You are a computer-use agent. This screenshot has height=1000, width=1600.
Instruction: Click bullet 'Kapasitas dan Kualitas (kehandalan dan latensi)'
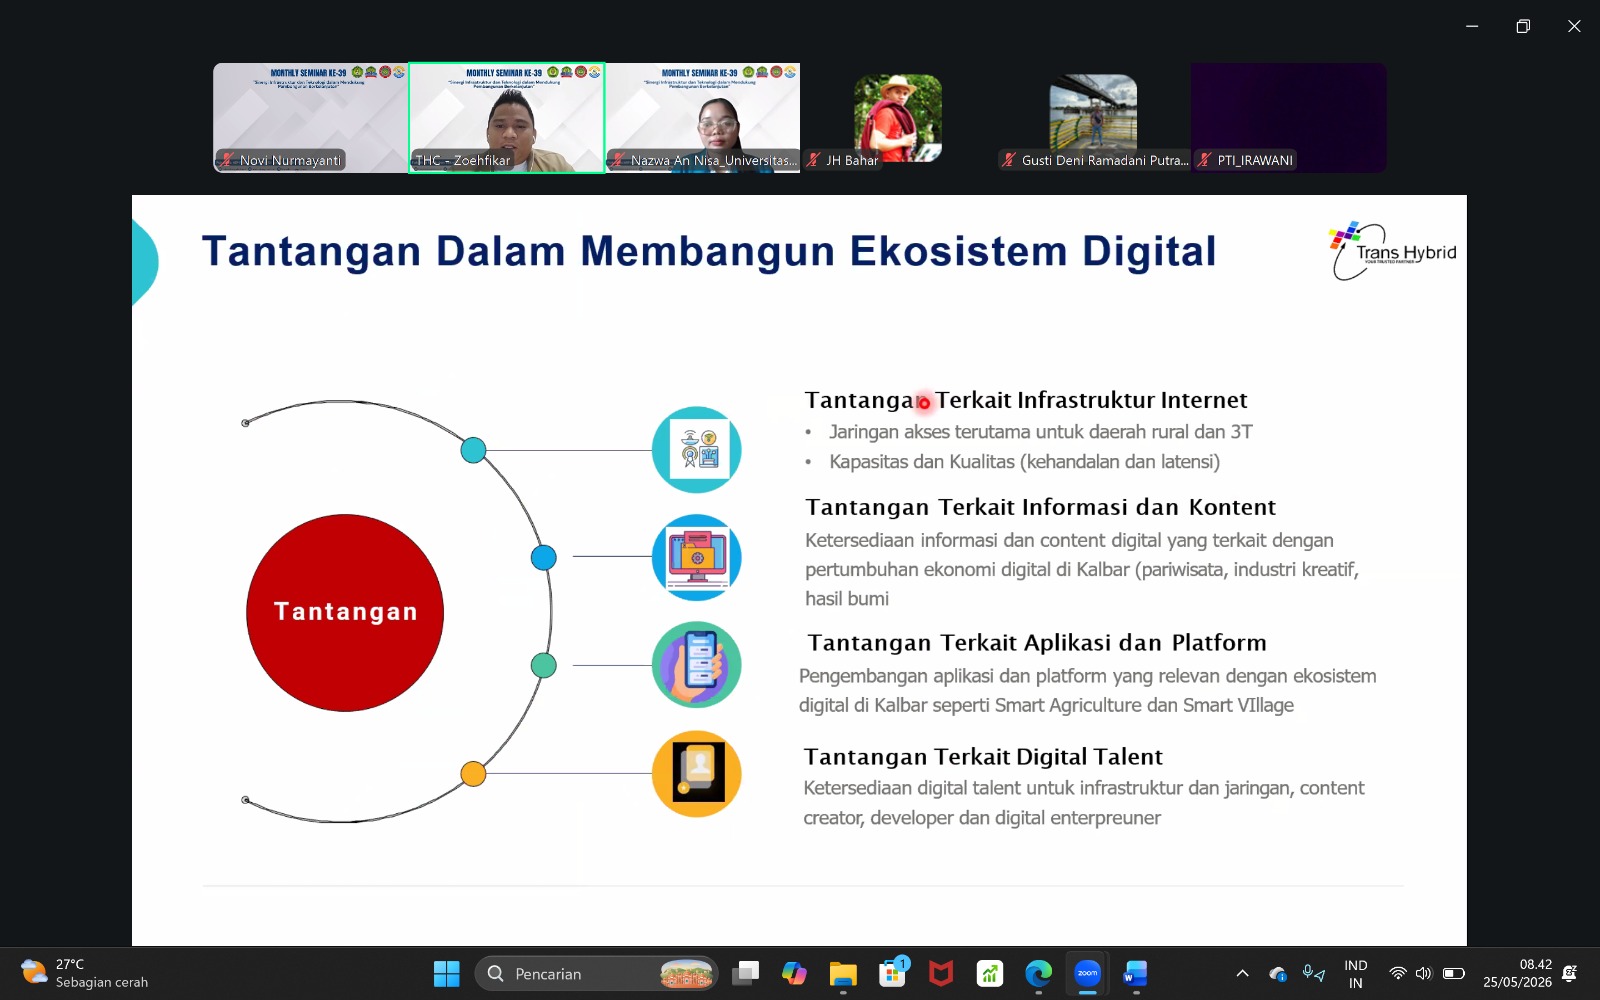(1025, 462)
